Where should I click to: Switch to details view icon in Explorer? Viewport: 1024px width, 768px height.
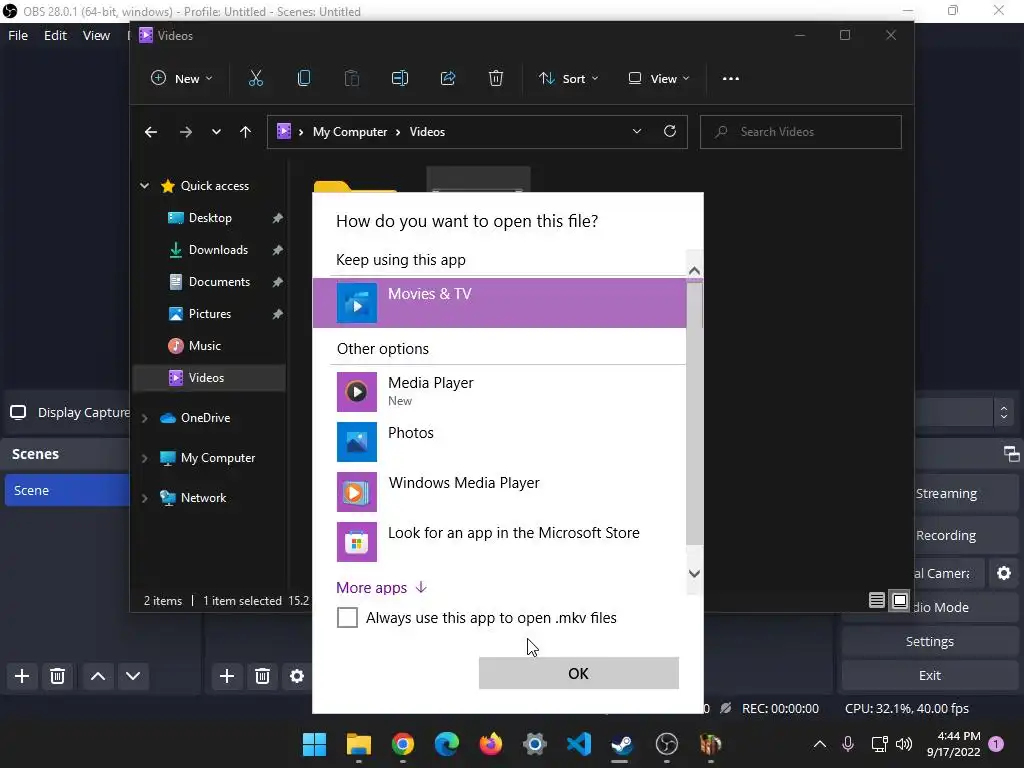(x=877, y=600)
